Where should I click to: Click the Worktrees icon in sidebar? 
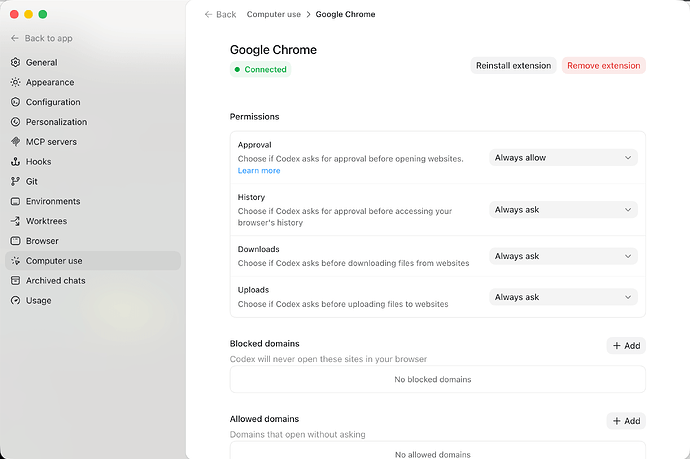click(15, 221)
